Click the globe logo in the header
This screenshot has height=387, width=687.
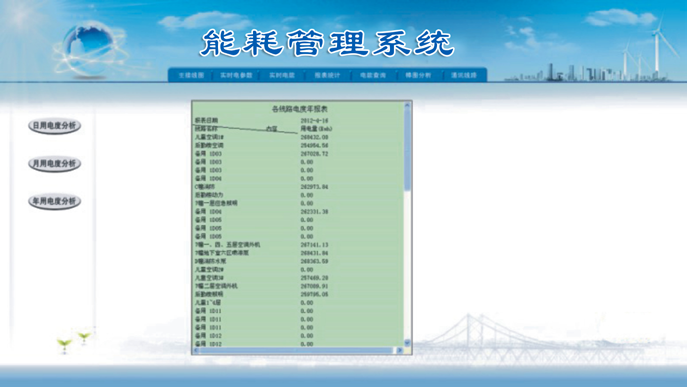[90, 49]
